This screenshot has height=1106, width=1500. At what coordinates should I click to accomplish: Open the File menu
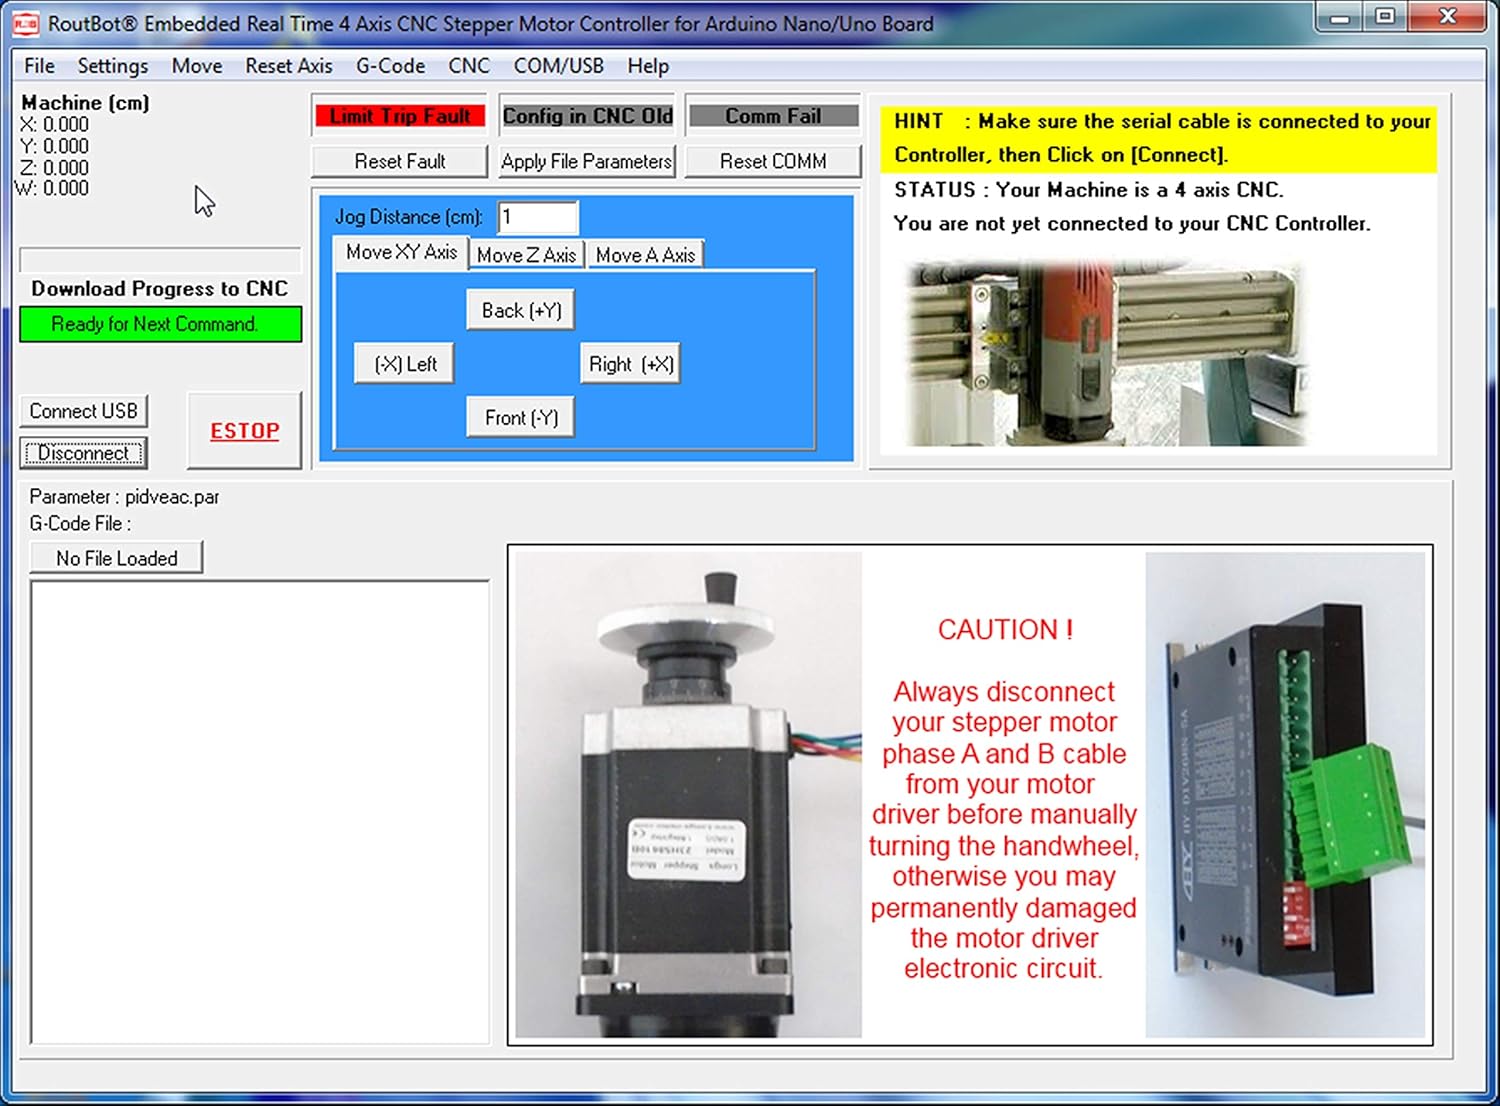pos(39,66)
